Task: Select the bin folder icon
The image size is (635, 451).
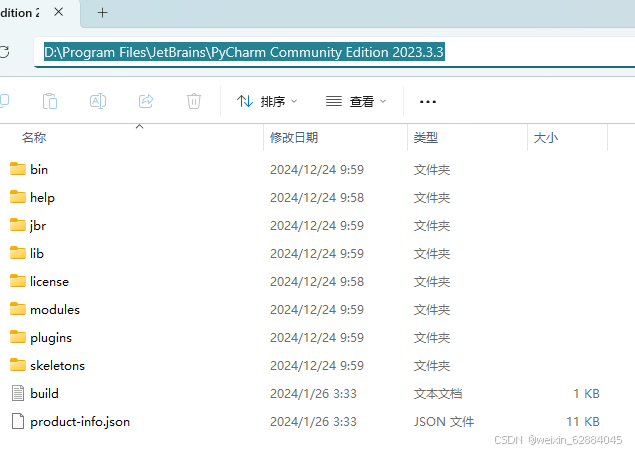Action: (18, 169)
